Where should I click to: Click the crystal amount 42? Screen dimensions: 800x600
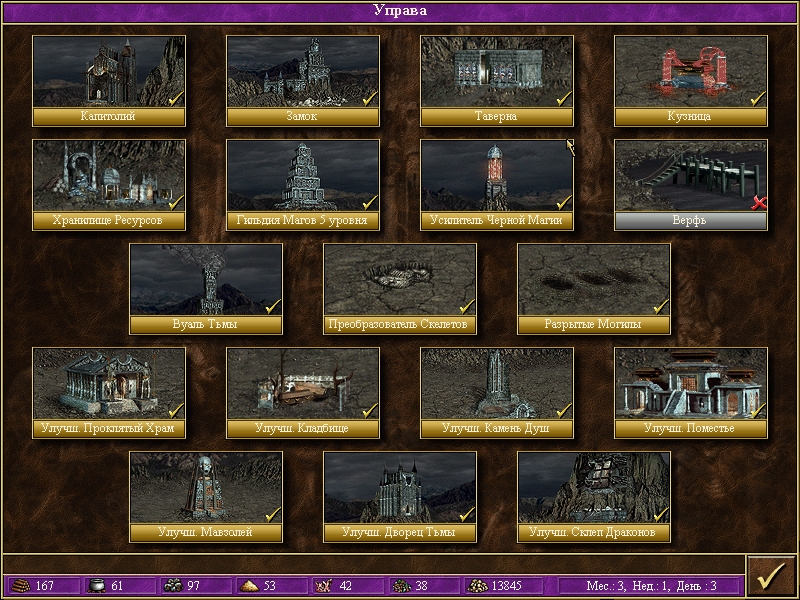pyautogui.click(x=345, y=586)
